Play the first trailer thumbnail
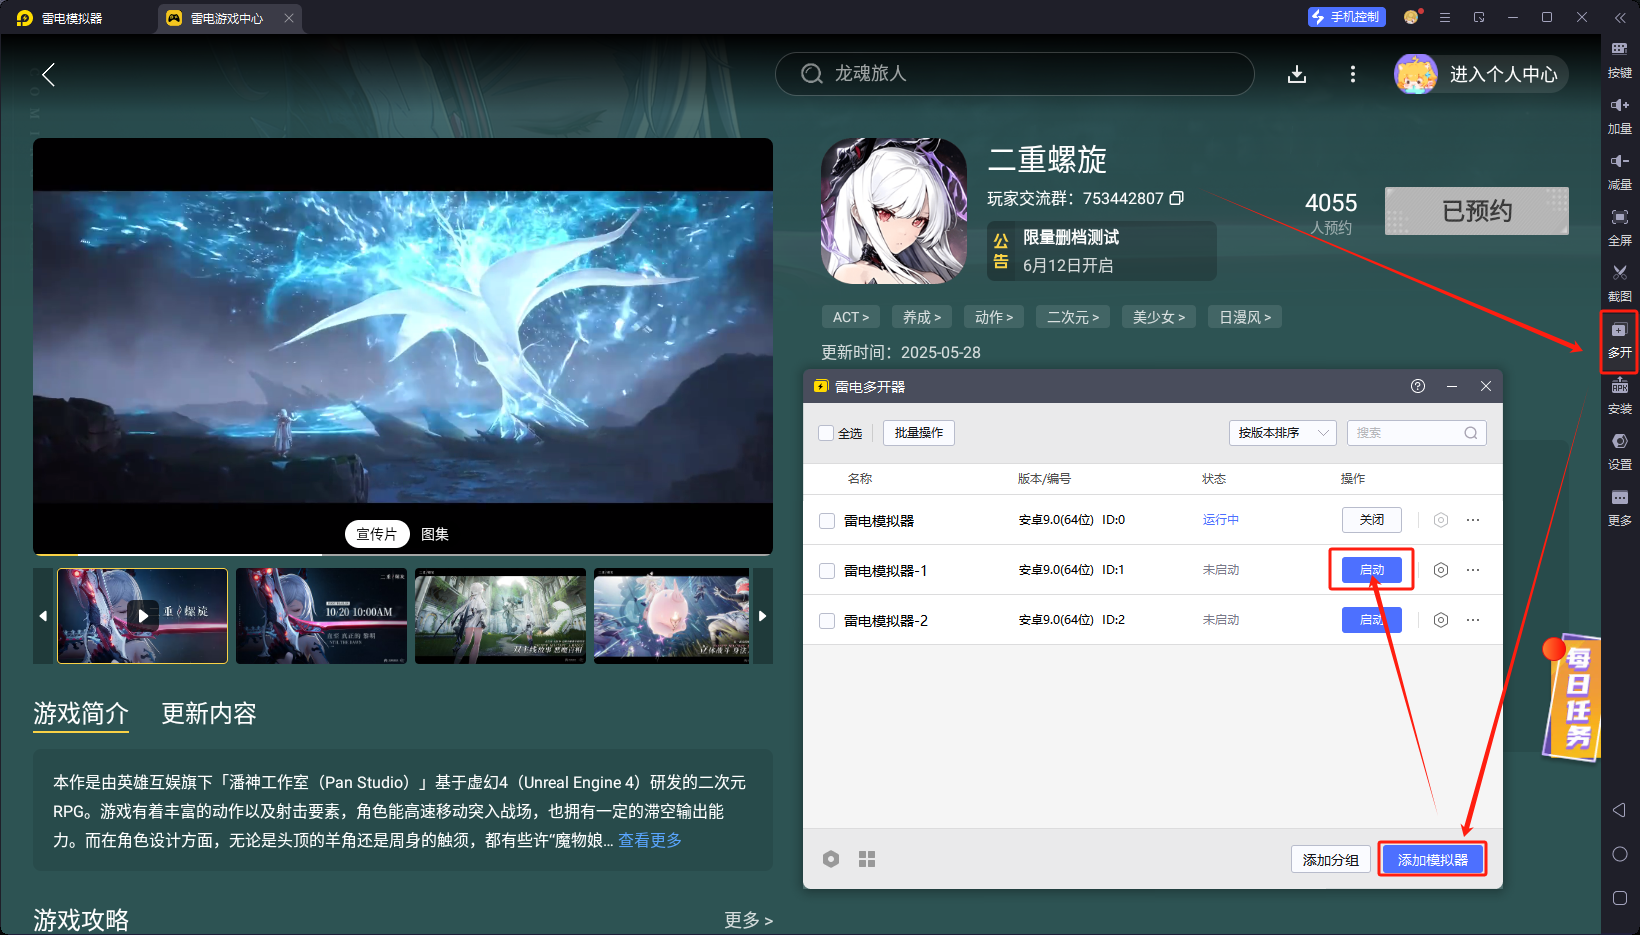The image size is (1640, 935). click(x=143, y=616)
